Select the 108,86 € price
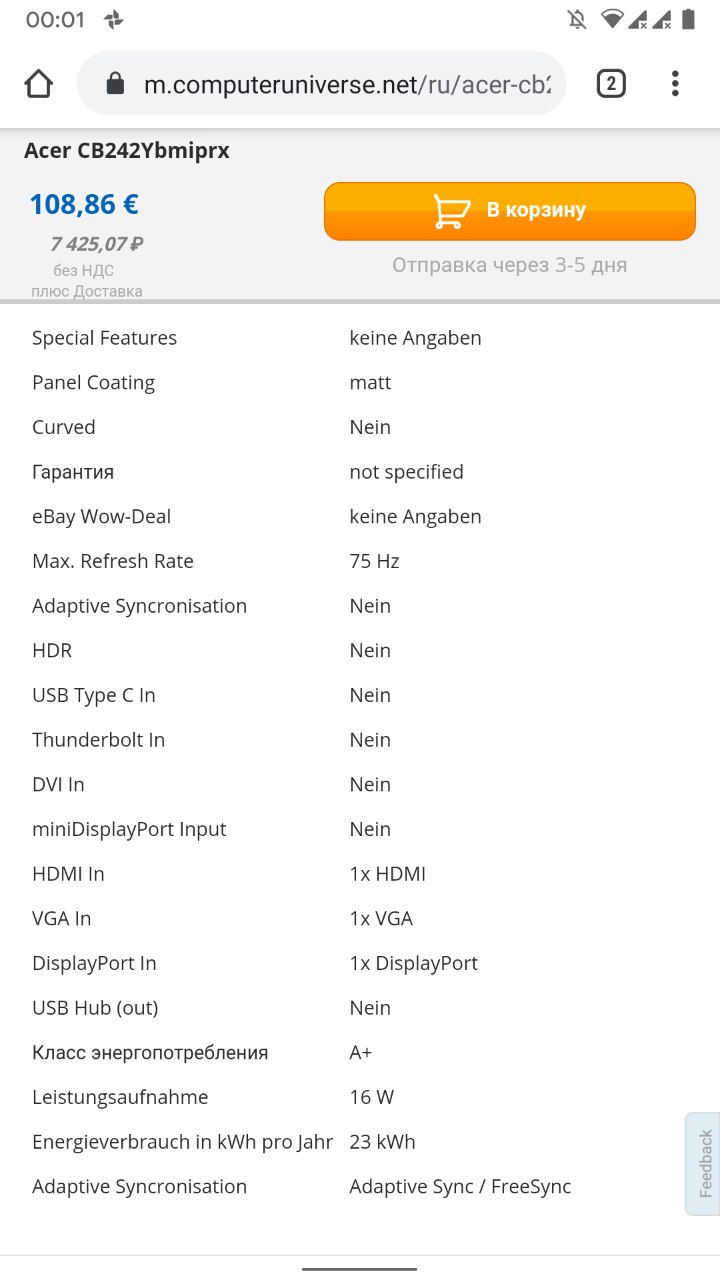This screenshot has width=720, height=1280. (84, 204)
